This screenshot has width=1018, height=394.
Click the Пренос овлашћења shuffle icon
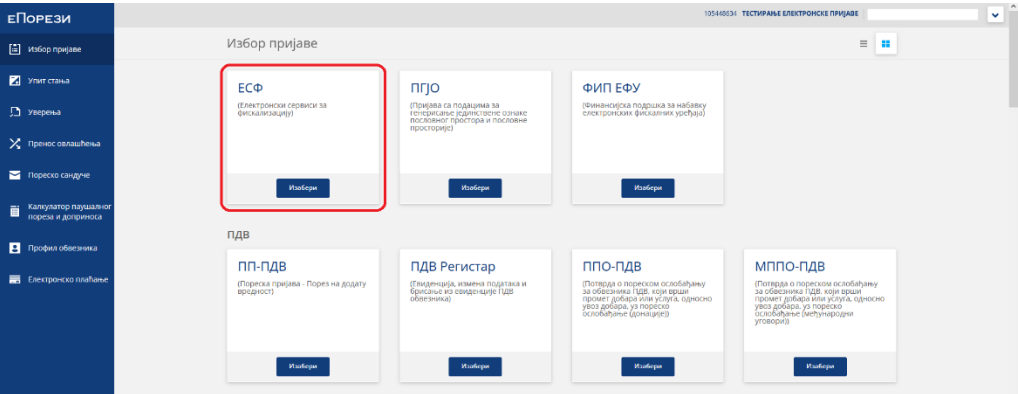click(14, 144)
